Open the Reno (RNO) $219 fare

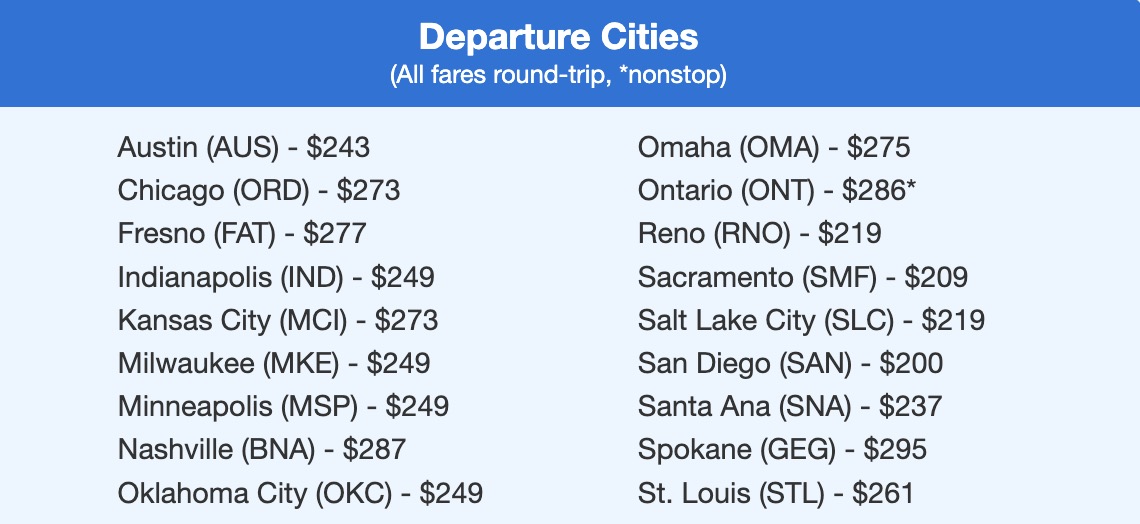(760, 234)
